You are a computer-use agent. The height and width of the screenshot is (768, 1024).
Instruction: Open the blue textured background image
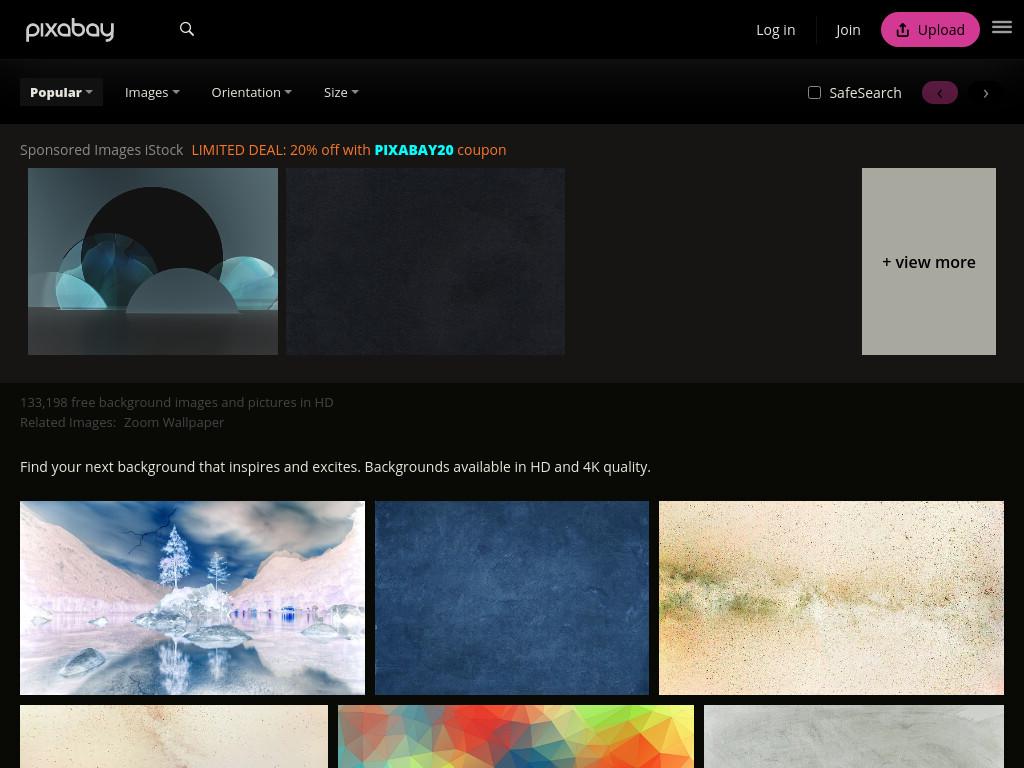(512, 598)
